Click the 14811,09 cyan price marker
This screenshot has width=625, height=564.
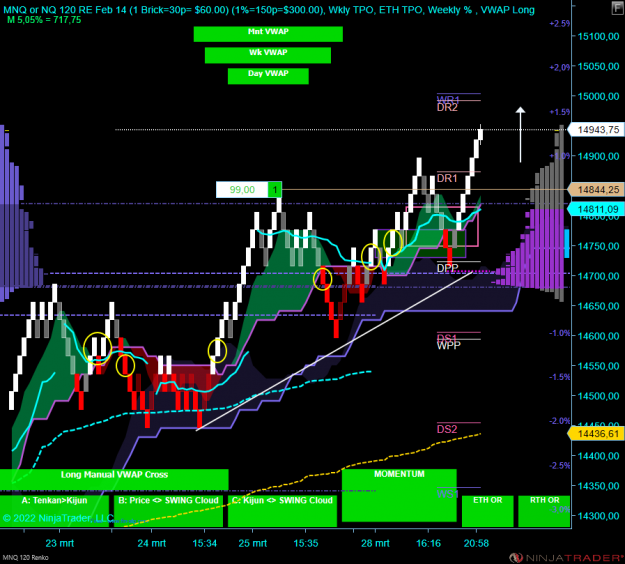pyautogui.click(x=596, y=209)
